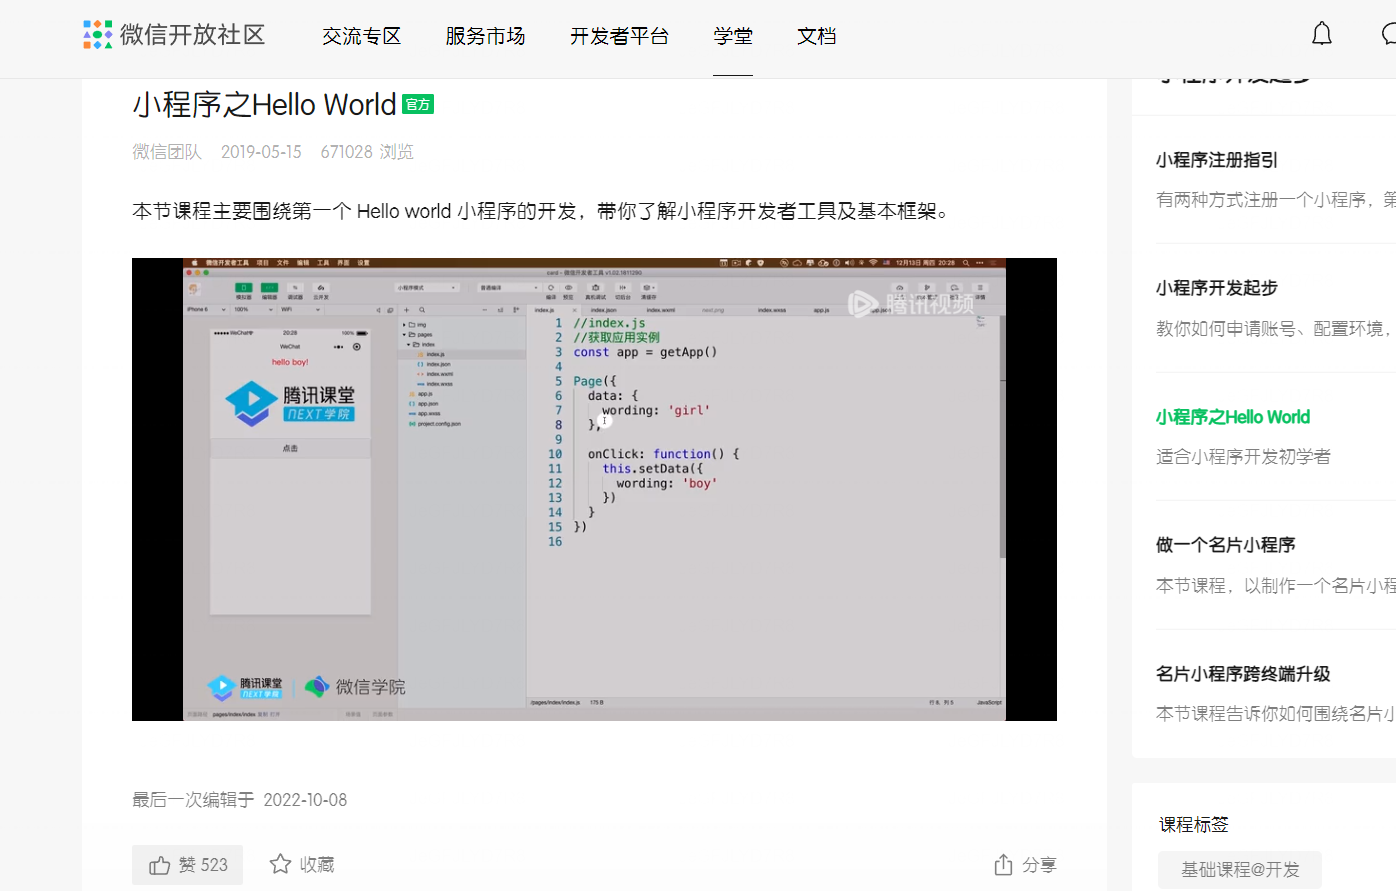Like the course with 赞 523 button

(188, 865)
